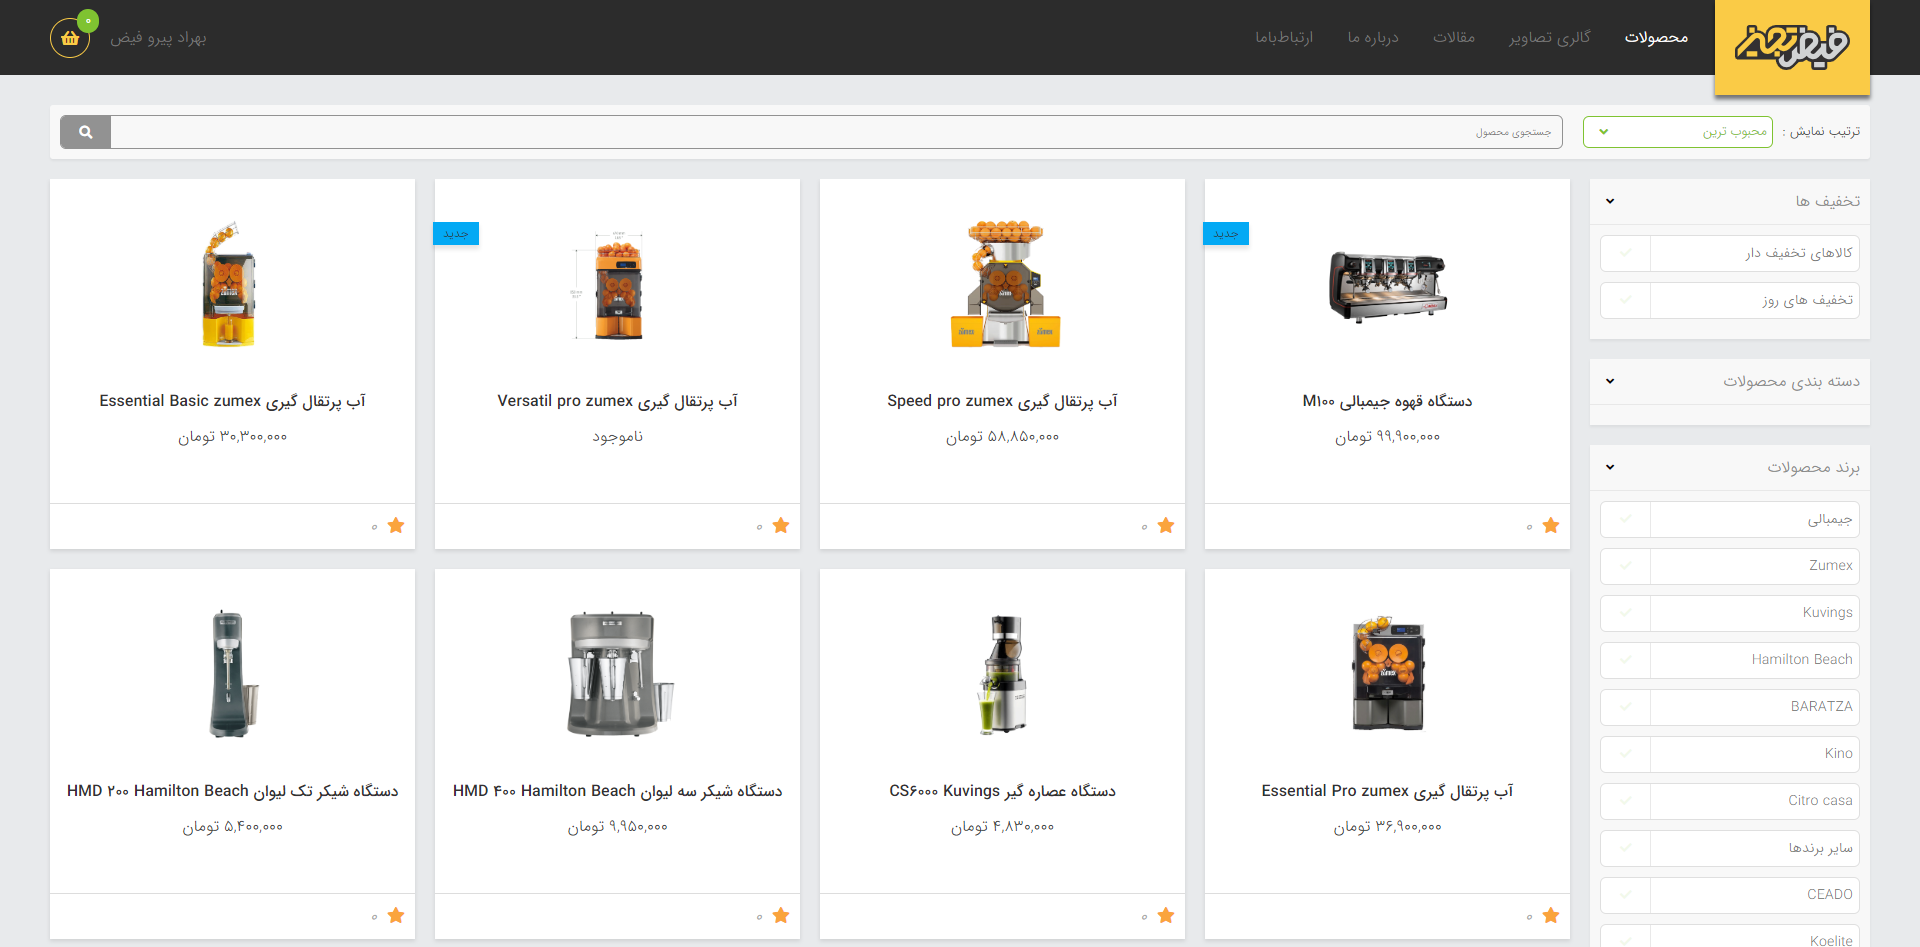The width and height of the screenshot is (1920, 947).
Task: Open the گالری تصاویر menu item
Action: (1550, 37)
